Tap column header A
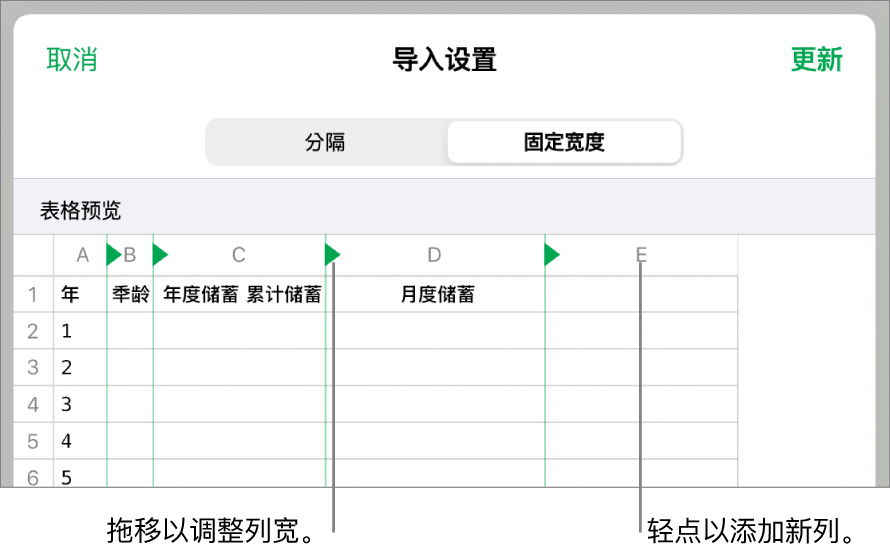Viewport: 891px width, 556px height. pos(82,255)
